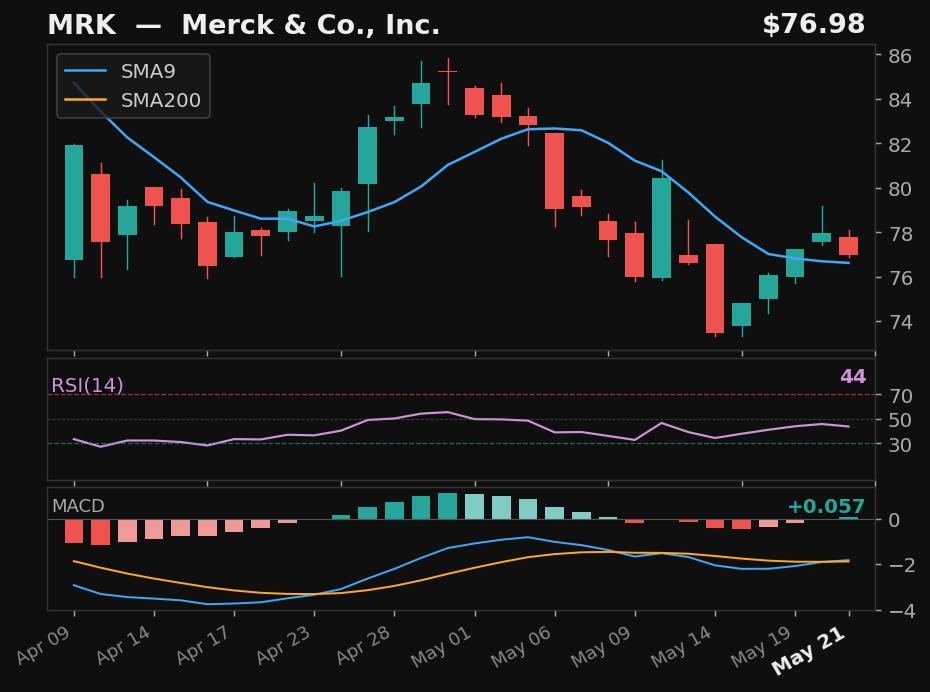The image size is (930, 692).
Task: Click the blue SMA9 legend line sample
Action: tap(85, 71)
